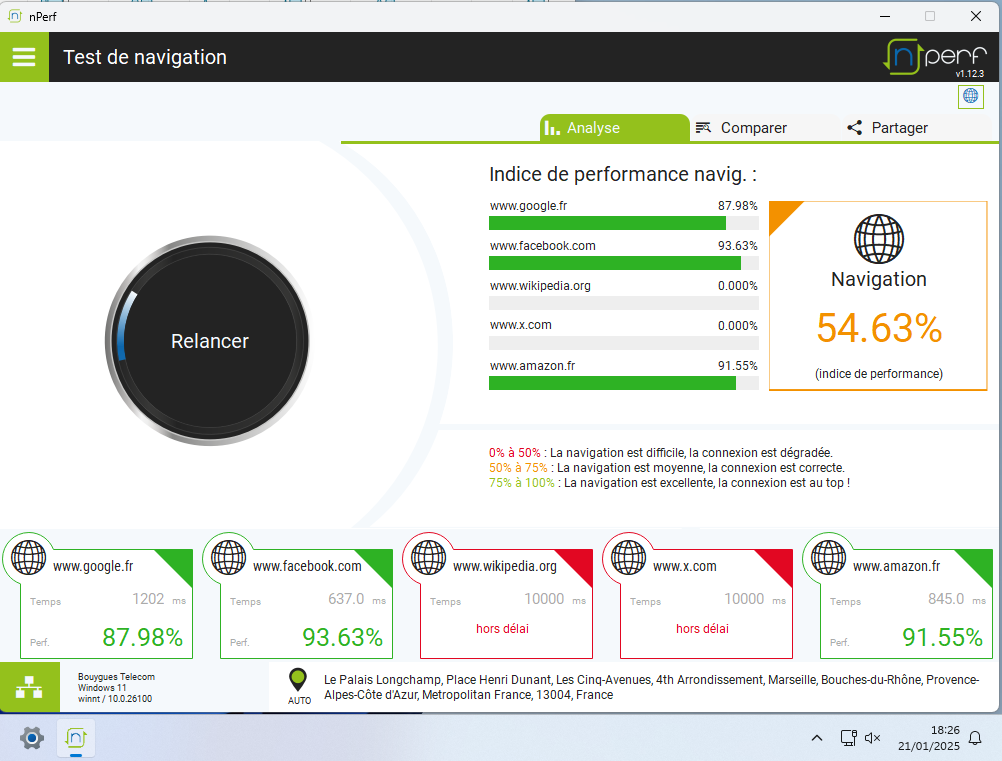Click the AUTO location pin icon
This screenshot has width=1002, height=761.
tap(298, 680)
